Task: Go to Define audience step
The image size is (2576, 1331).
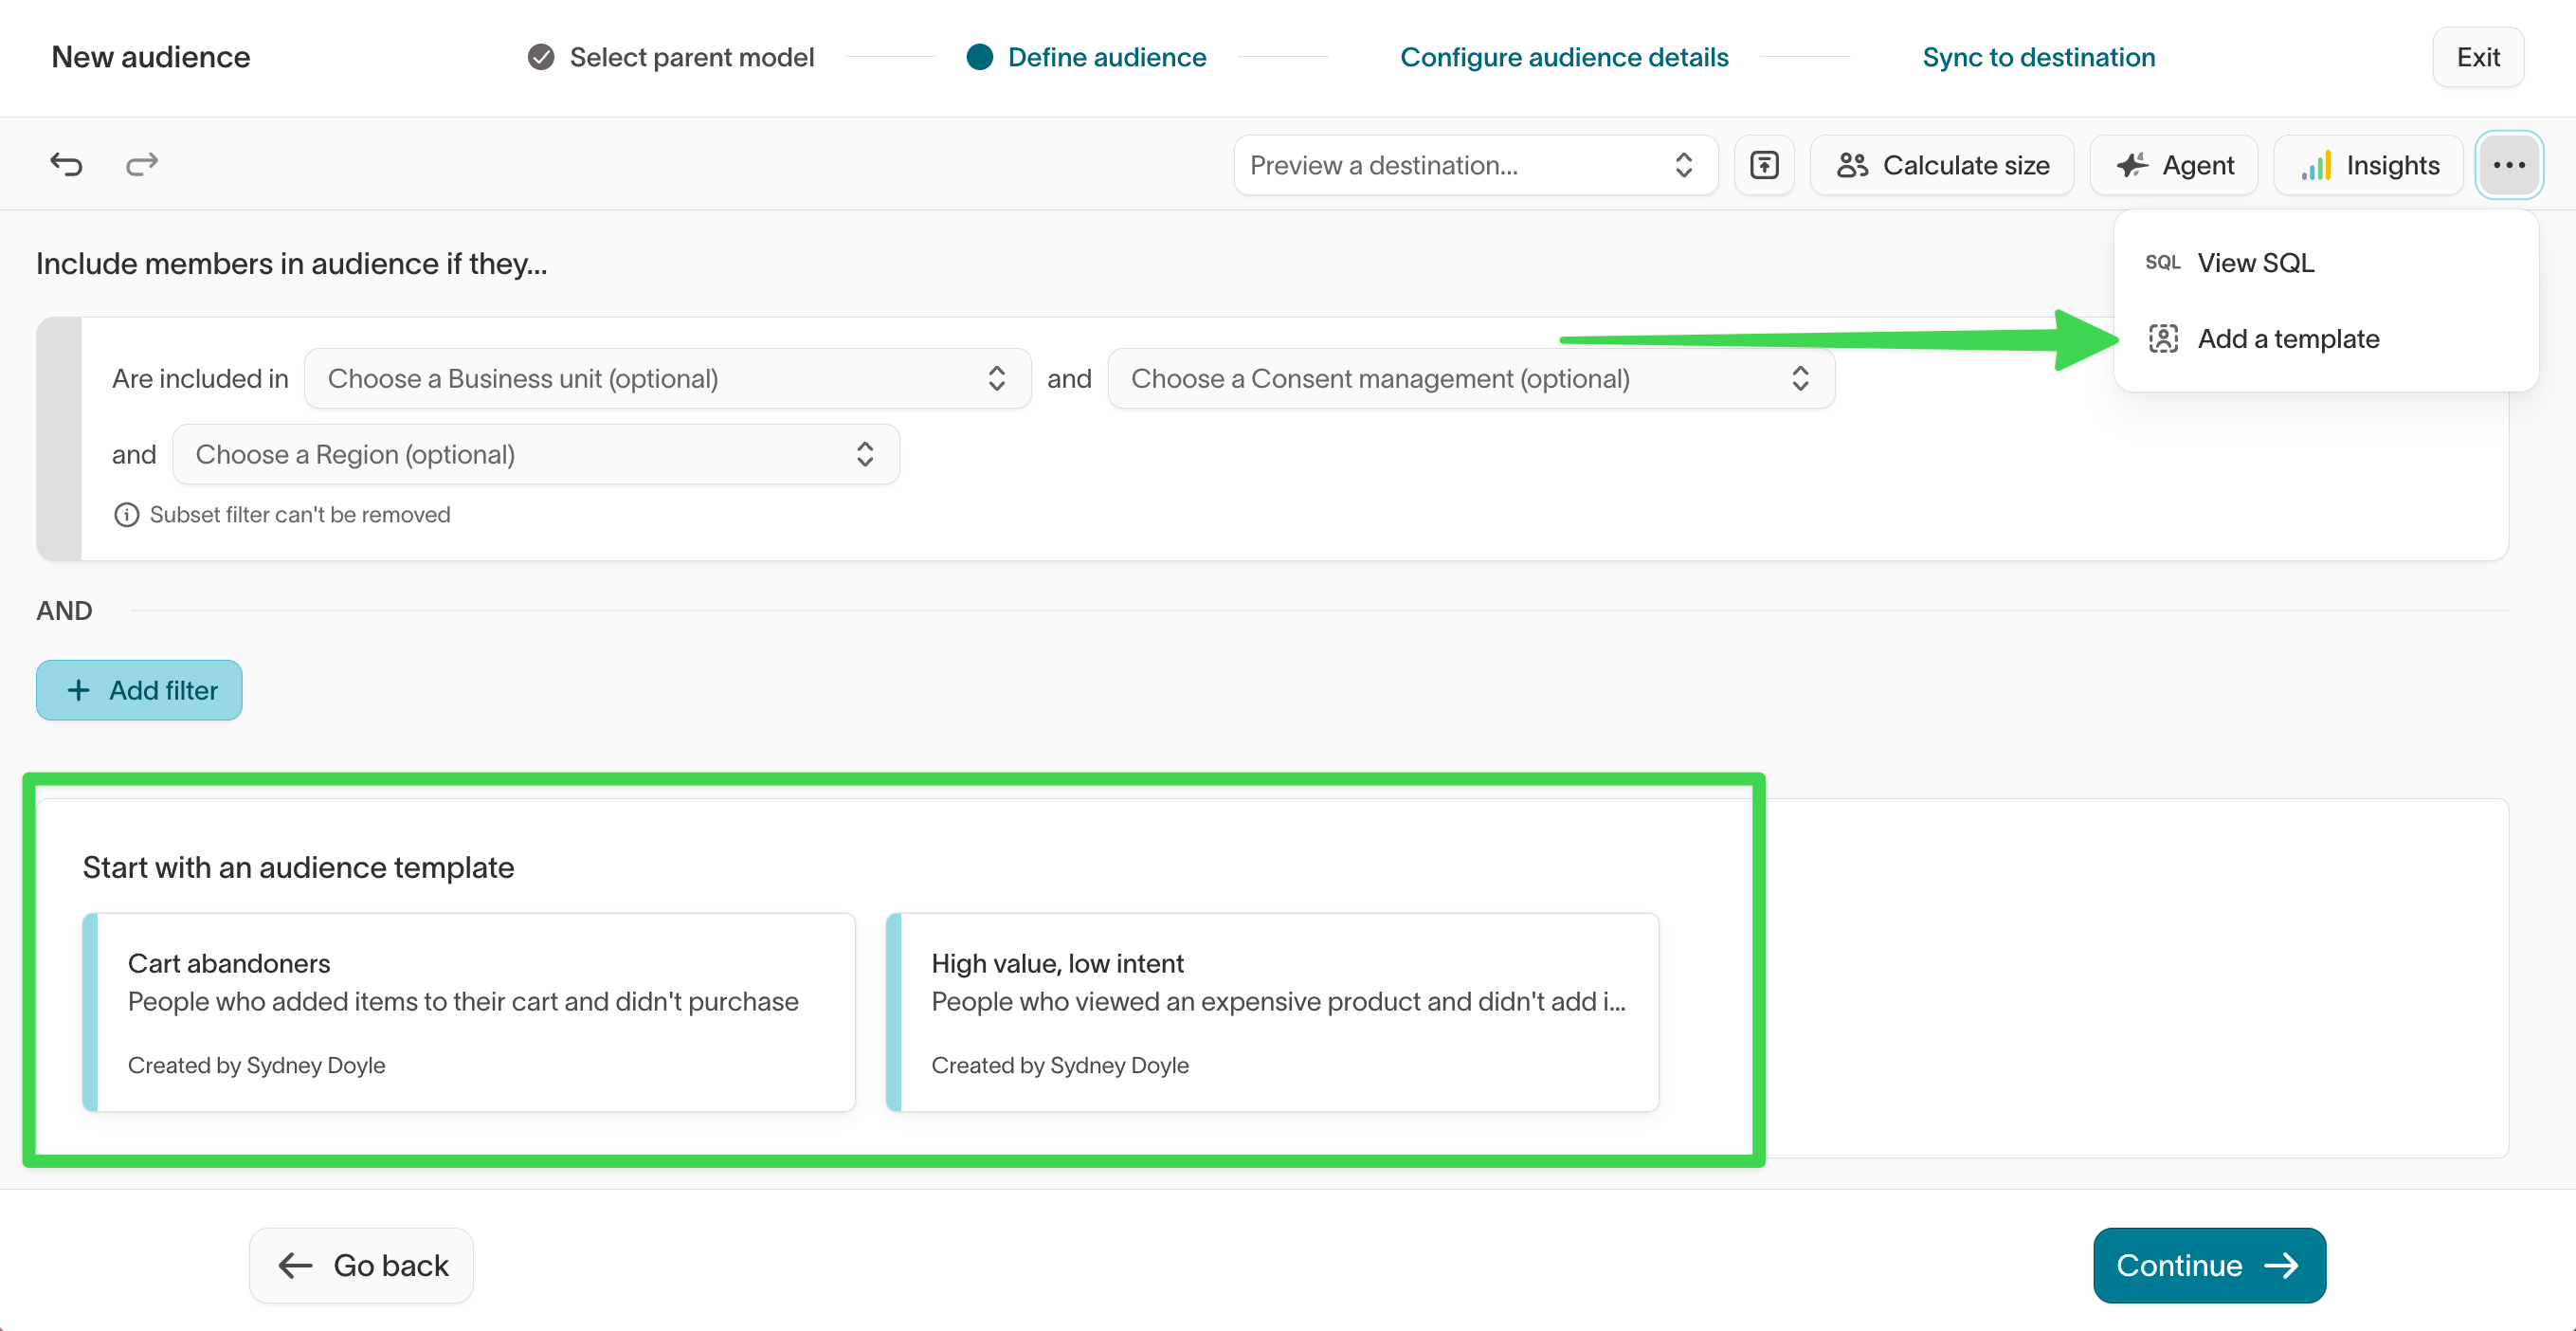Action: coord(1087,57)
